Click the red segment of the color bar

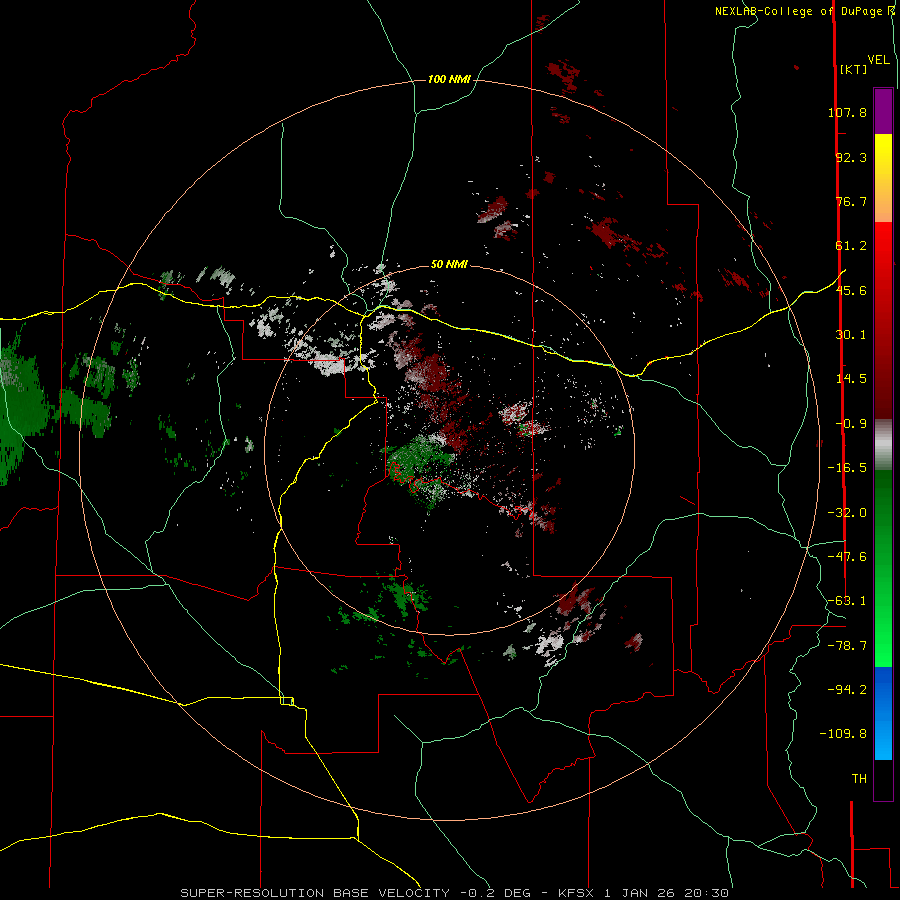pos(883,320)
